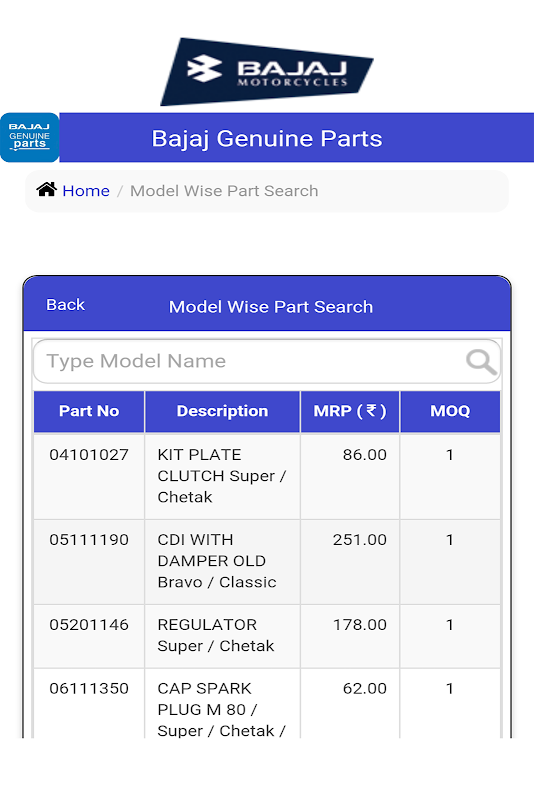Click the magnifying glass search icon
Screen dimensions: 534x800
(481, 362)
